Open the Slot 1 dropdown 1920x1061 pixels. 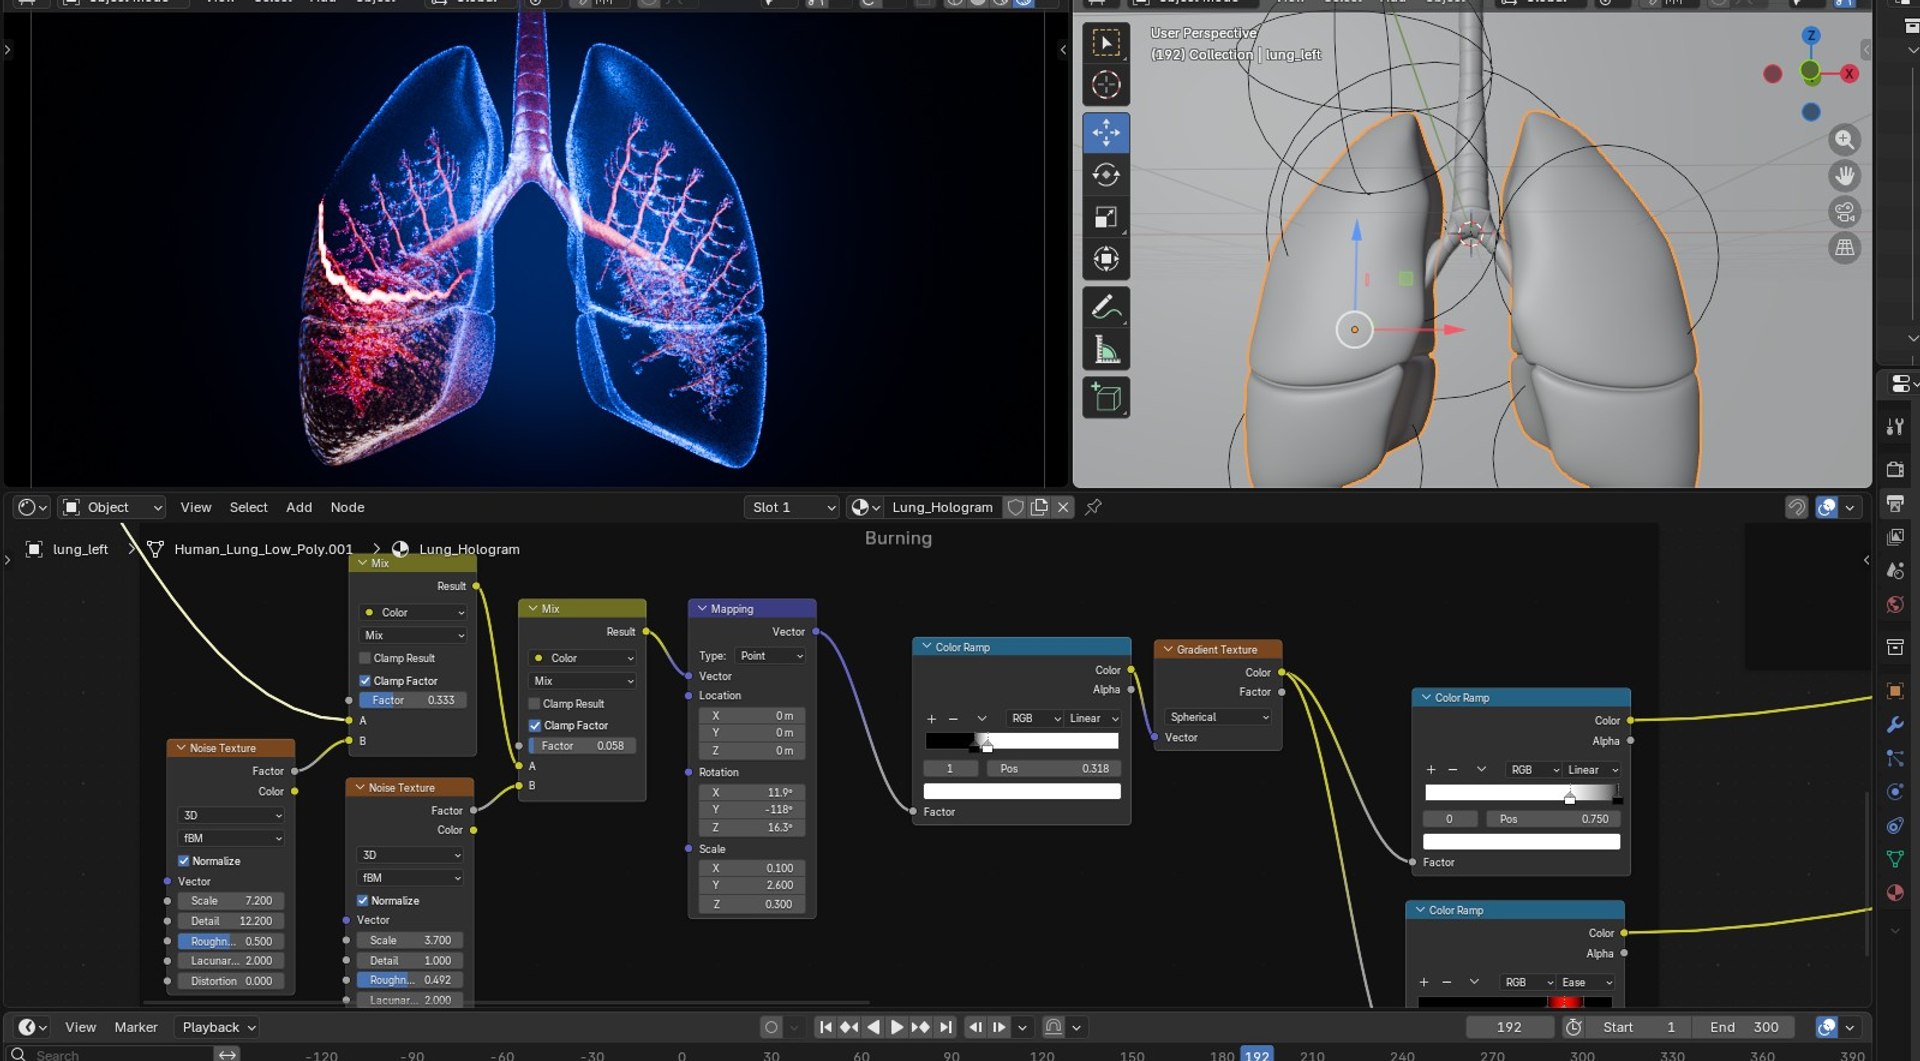click(x=791, y=507)
